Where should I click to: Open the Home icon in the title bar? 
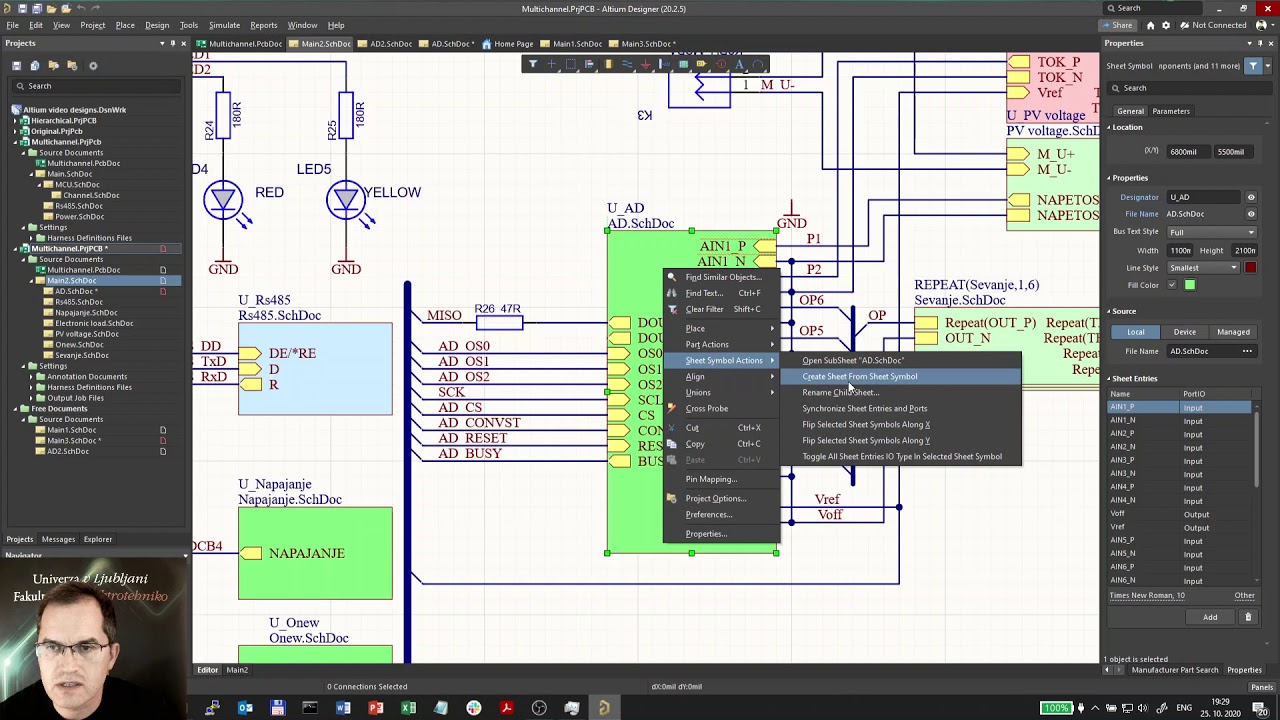pyautogui.click(x=1150, y=25)
